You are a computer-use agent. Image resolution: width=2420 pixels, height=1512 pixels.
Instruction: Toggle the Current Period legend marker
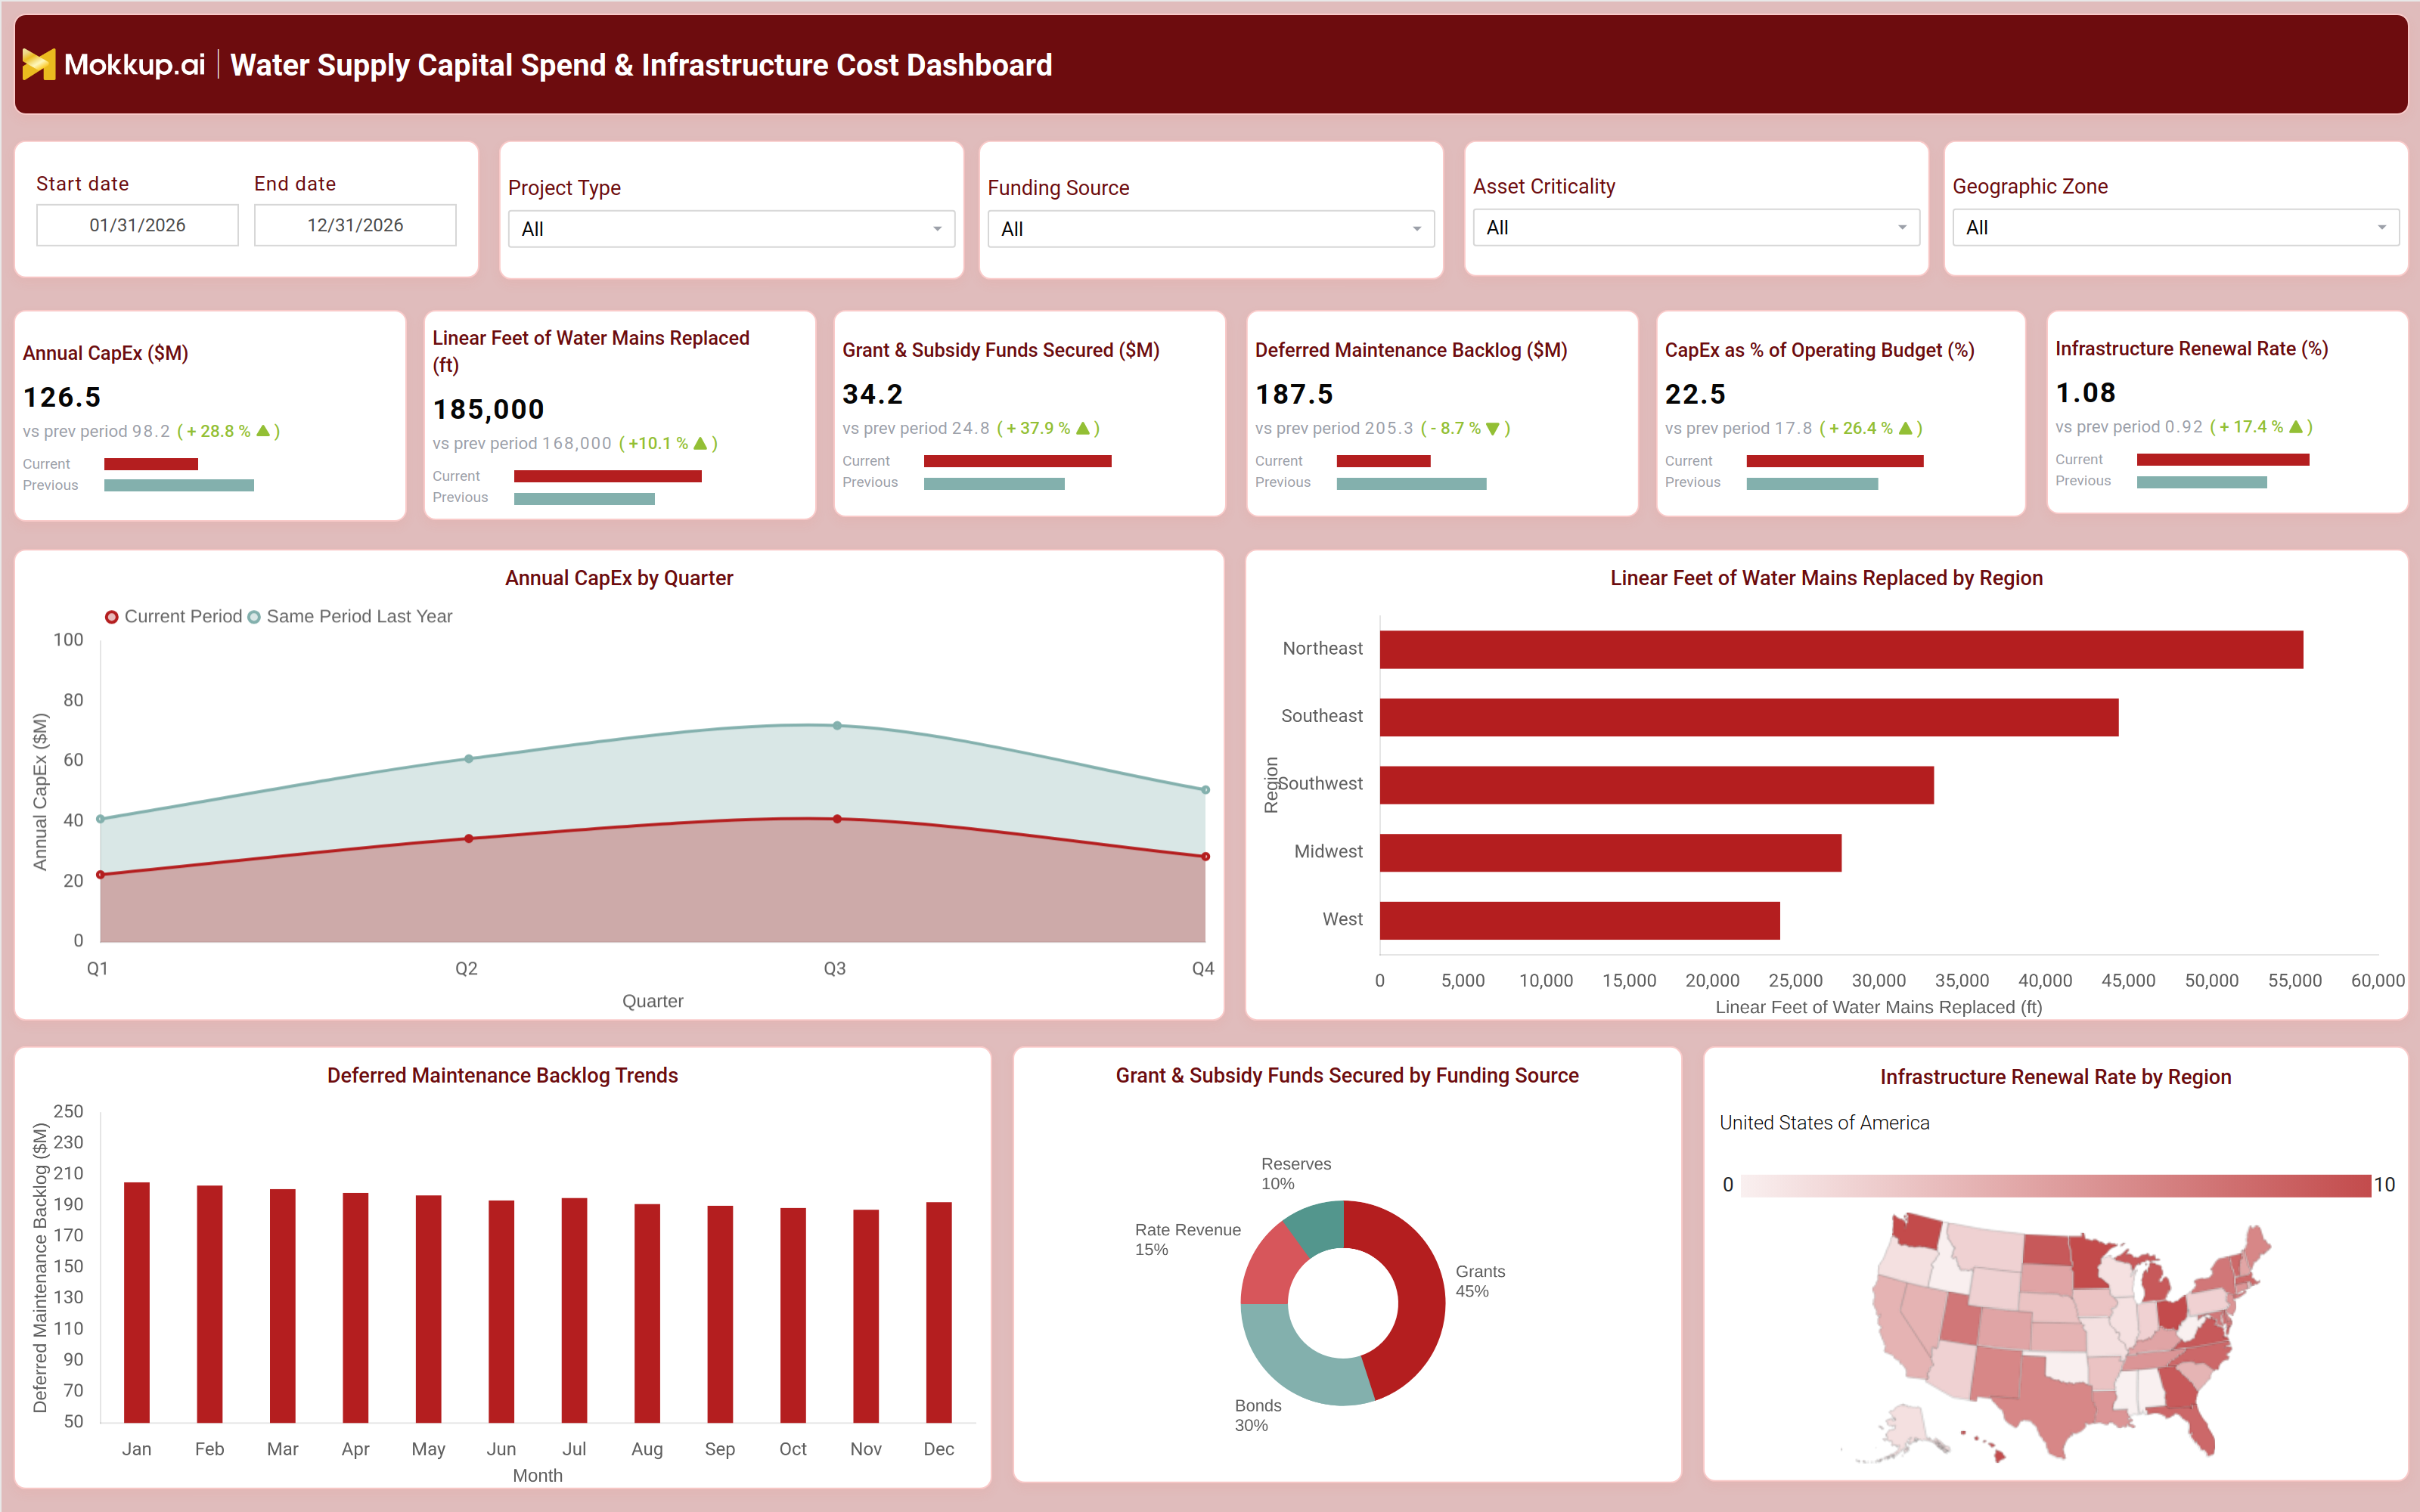(112, 617)
